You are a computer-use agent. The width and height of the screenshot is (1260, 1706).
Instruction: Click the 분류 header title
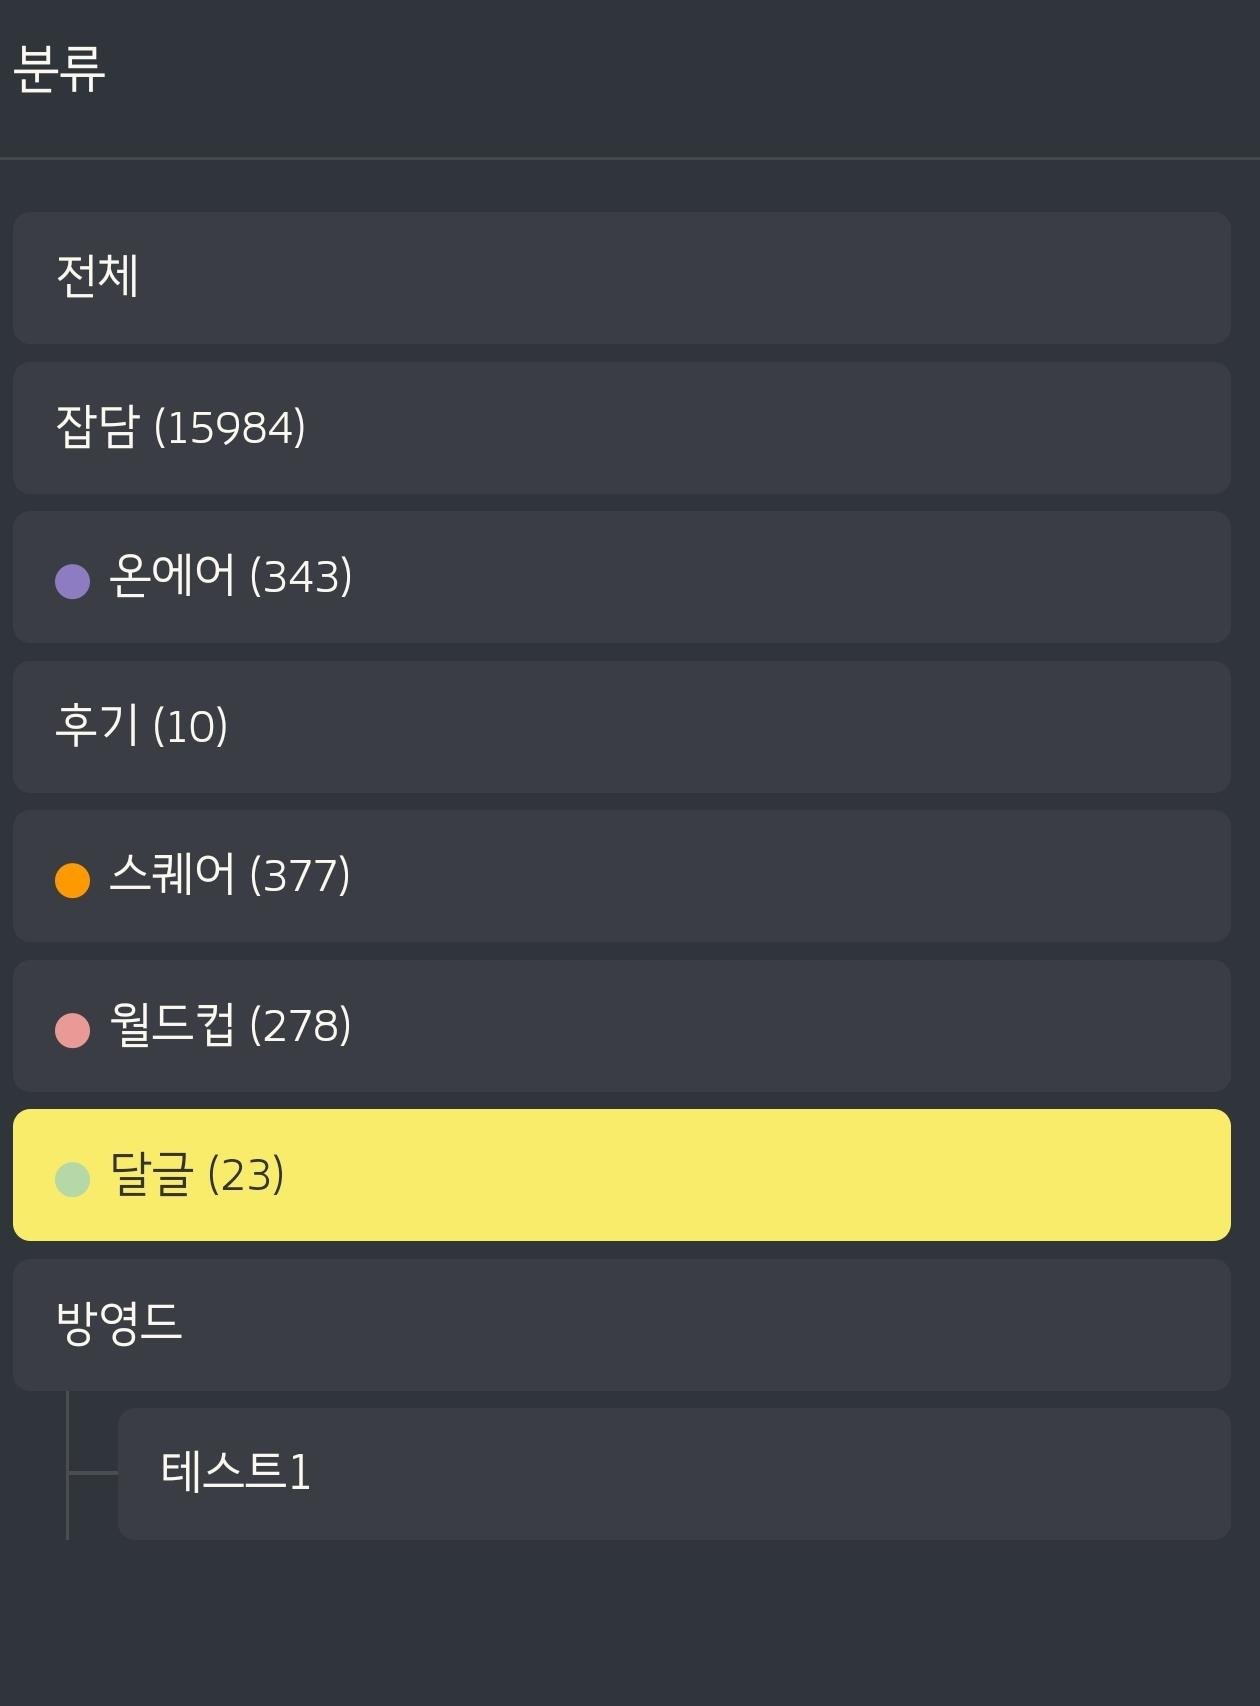(x=60, y=70)
